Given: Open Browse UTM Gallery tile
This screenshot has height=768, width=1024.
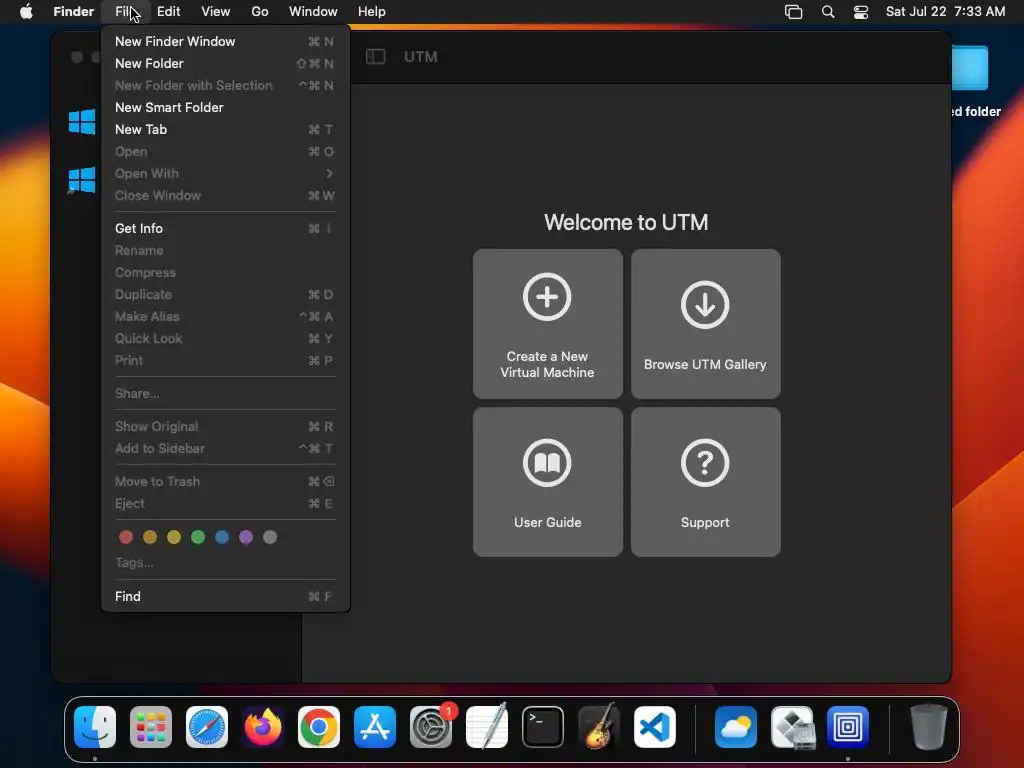Looking at the screenshot, I should click(705, 323).
